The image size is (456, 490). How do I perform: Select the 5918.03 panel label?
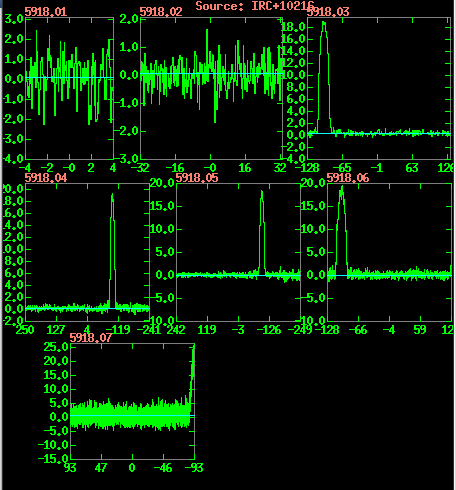point(328,12)
